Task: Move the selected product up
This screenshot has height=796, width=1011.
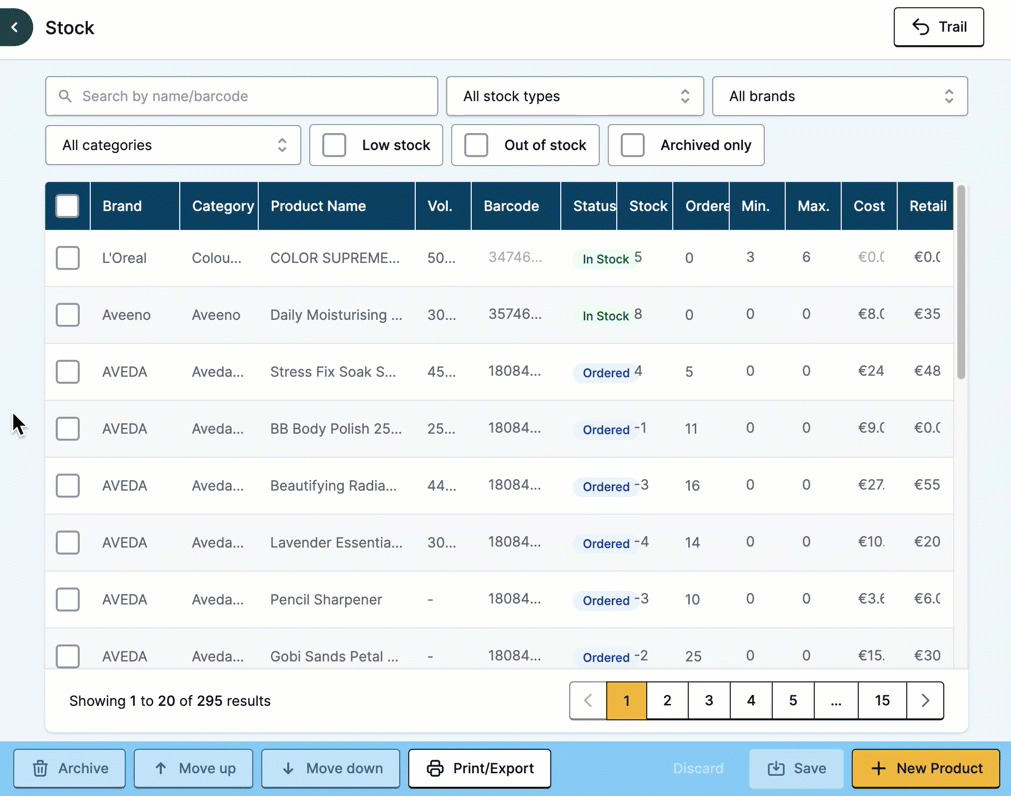Action: pos(193,768)
